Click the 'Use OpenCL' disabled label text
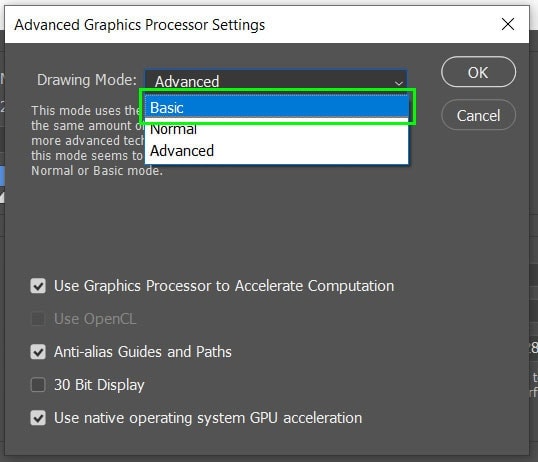The image size is (538, 462). point(95,319)
